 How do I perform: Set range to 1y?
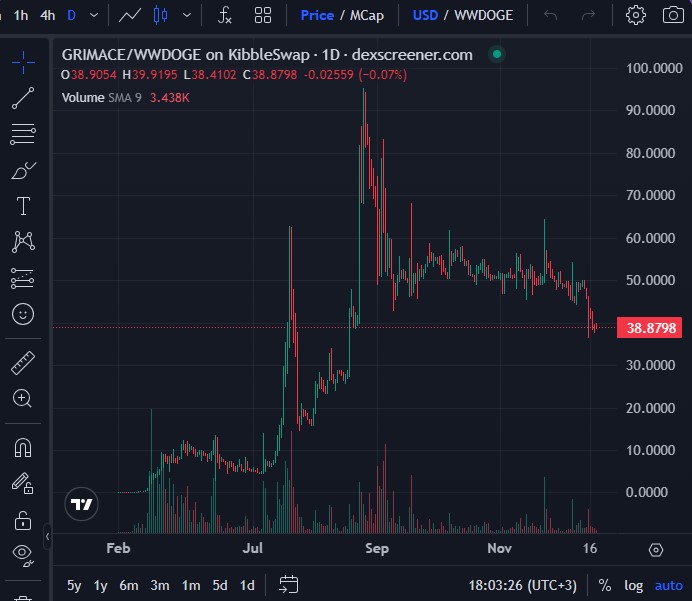click(x=101, y=586)
